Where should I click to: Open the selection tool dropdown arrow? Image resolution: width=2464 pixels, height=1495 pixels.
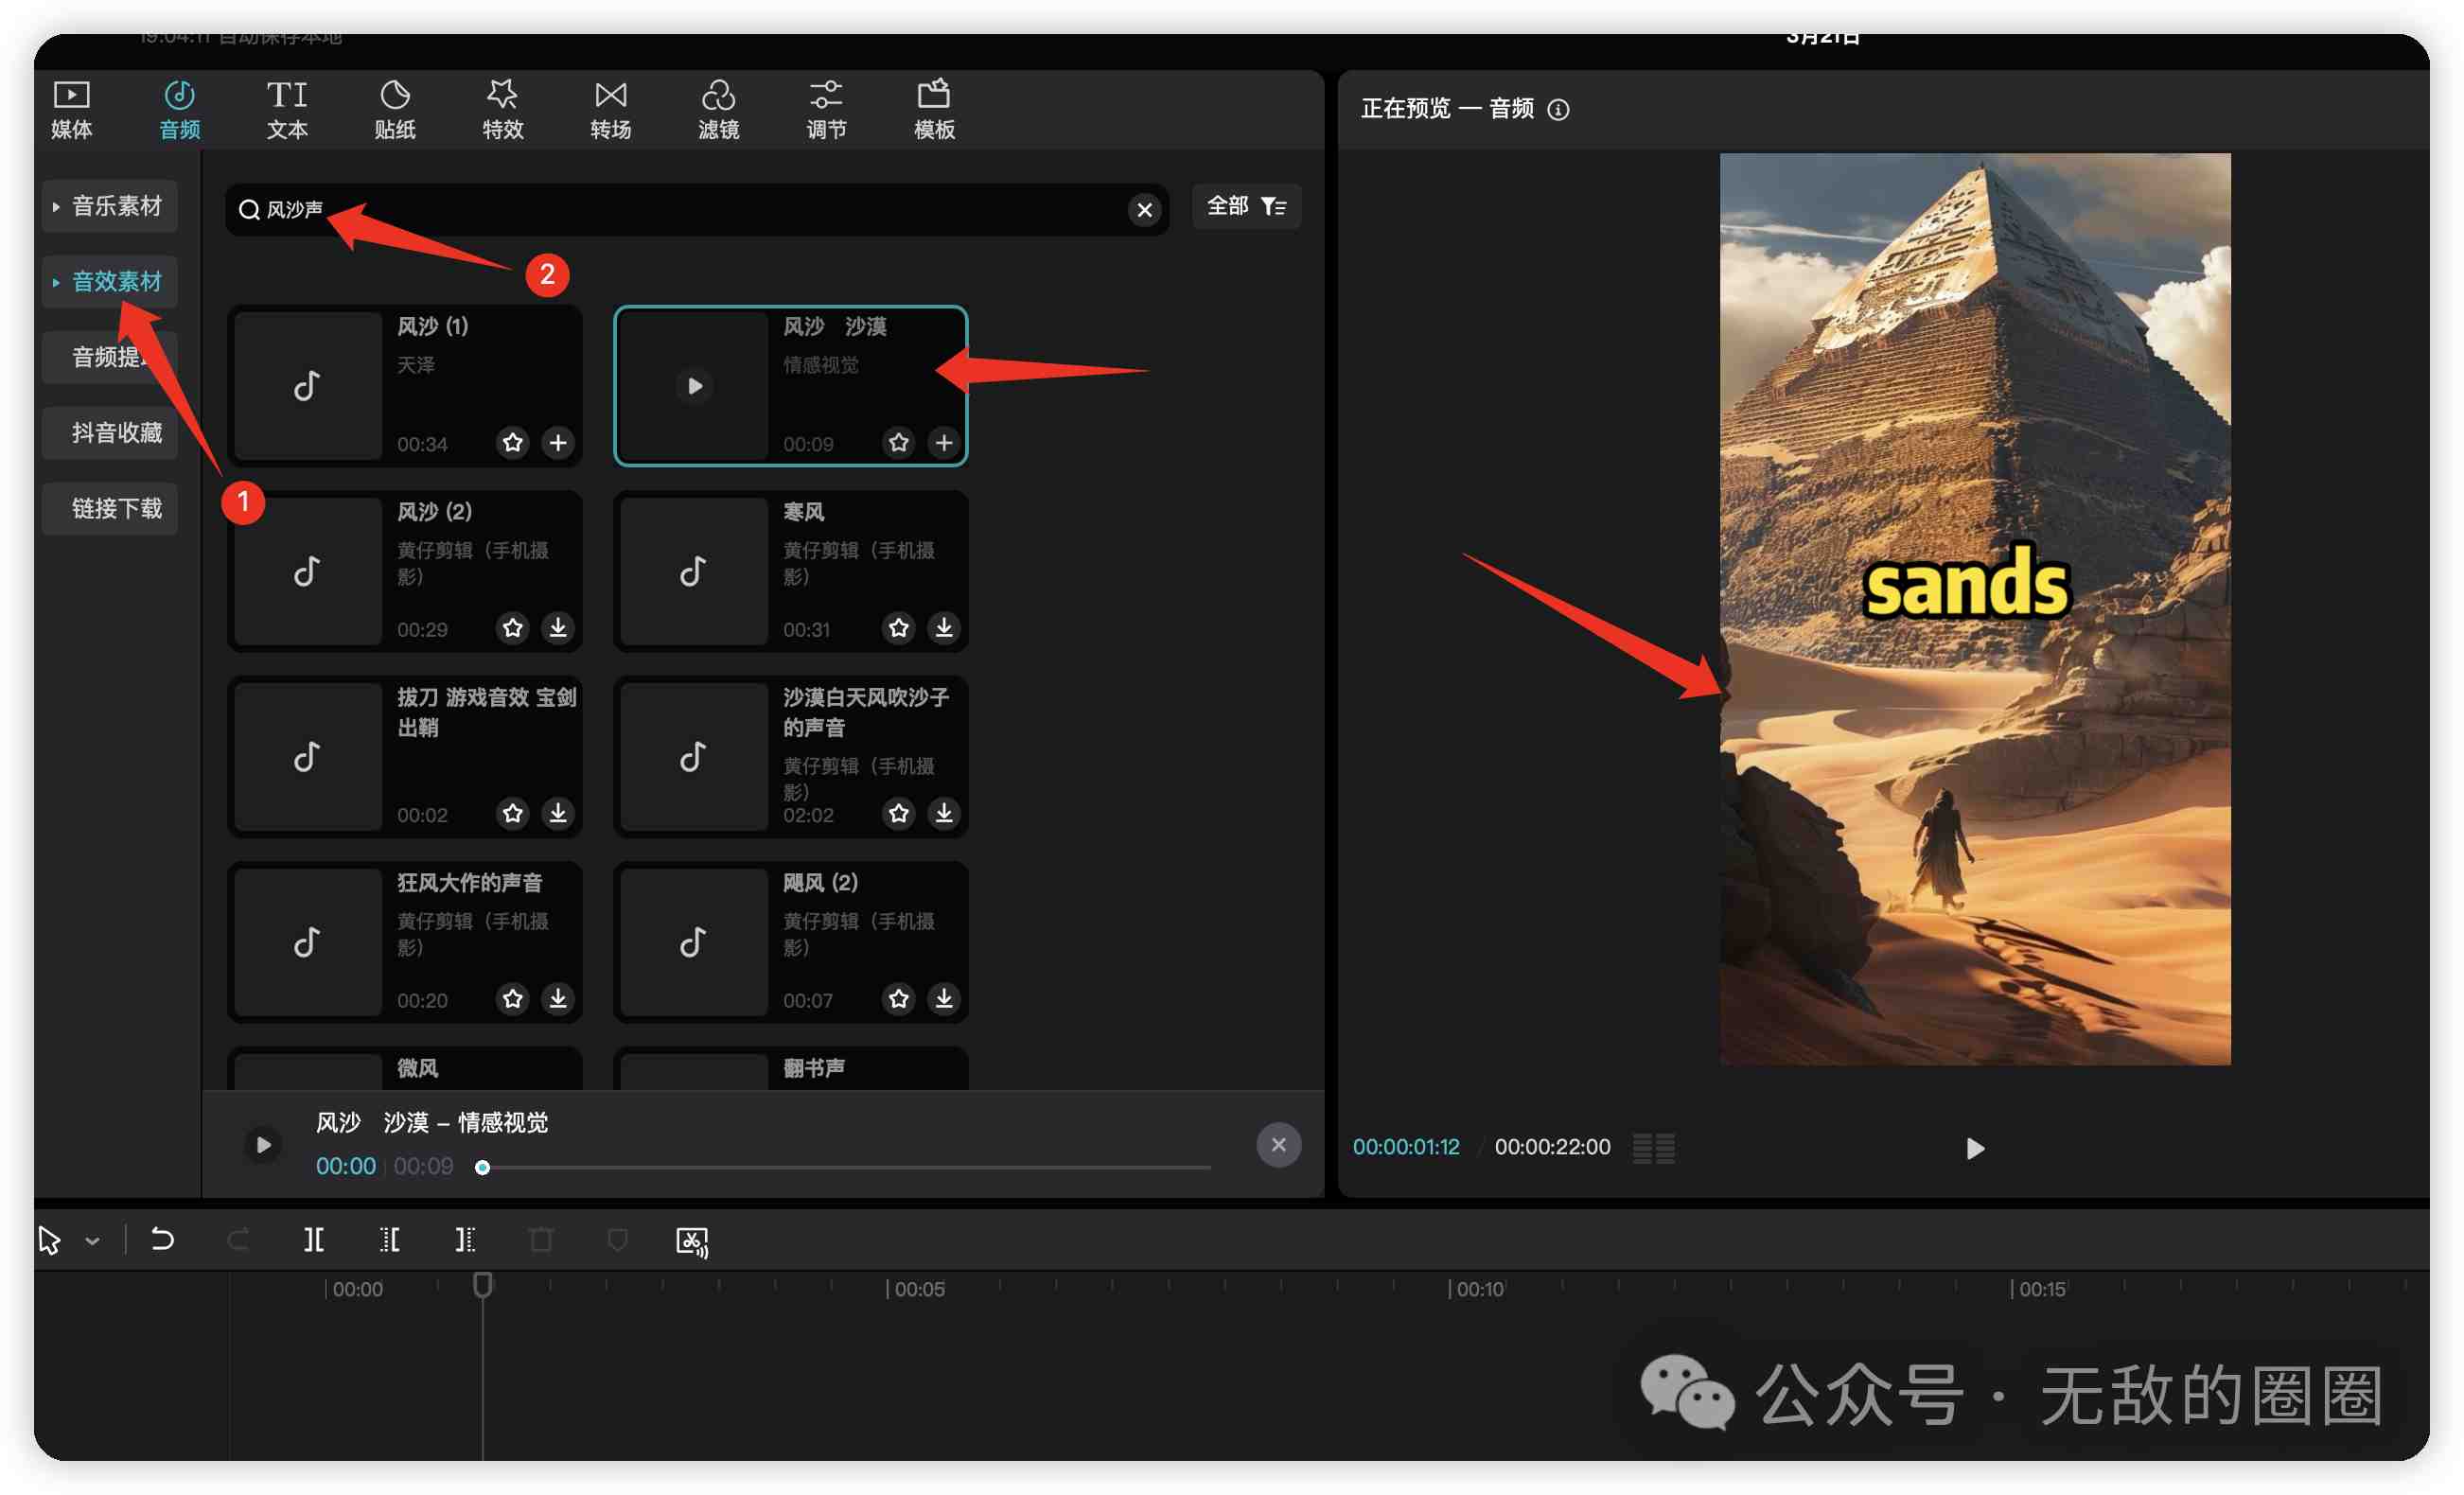point(92,1241)
